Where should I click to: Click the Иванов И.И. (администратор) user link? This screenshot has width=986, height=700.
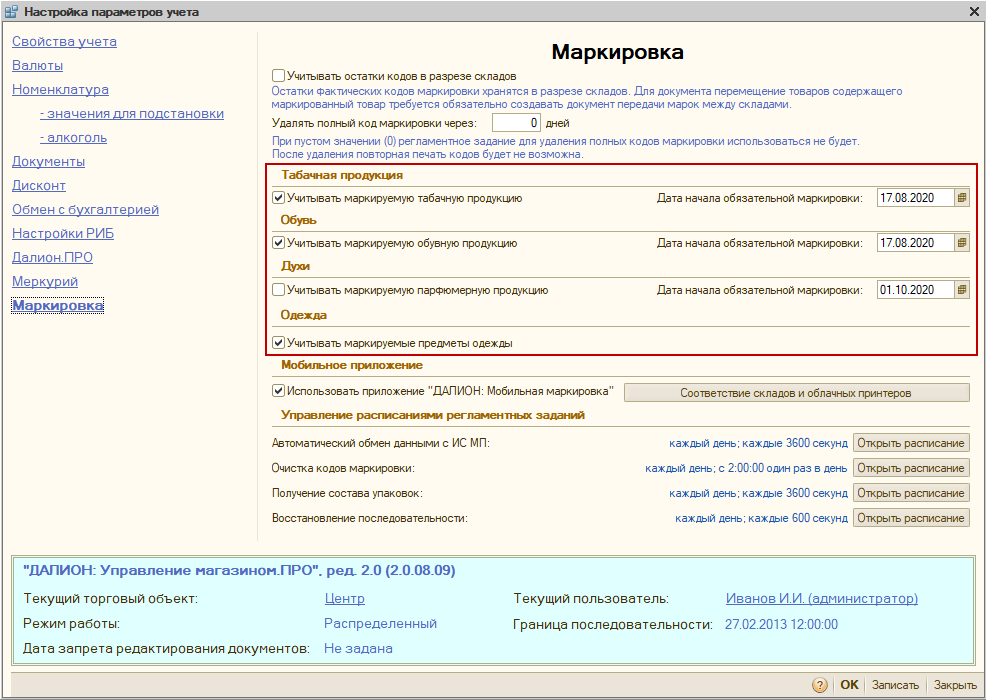pos(821,599)
